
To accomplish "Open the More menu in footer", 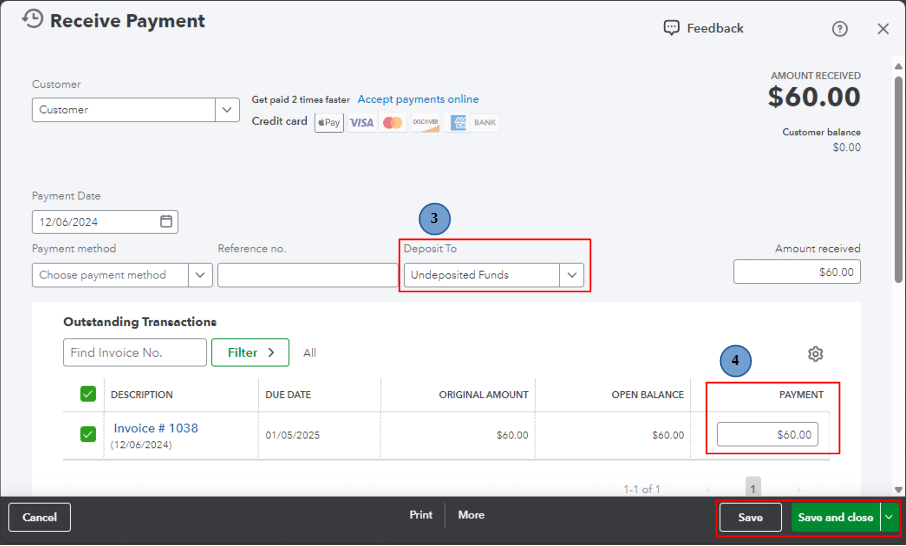I will click(471, 515).
